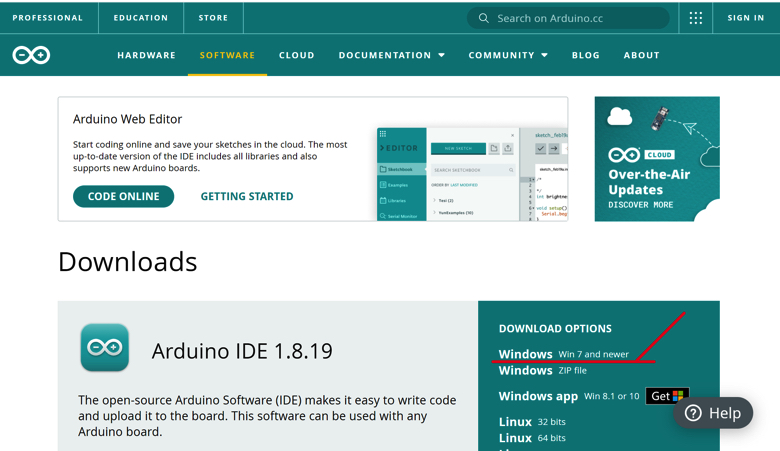The image size is (780, 451).
Task: Open the Getting Started link
Action: click(x=247, y=196)
